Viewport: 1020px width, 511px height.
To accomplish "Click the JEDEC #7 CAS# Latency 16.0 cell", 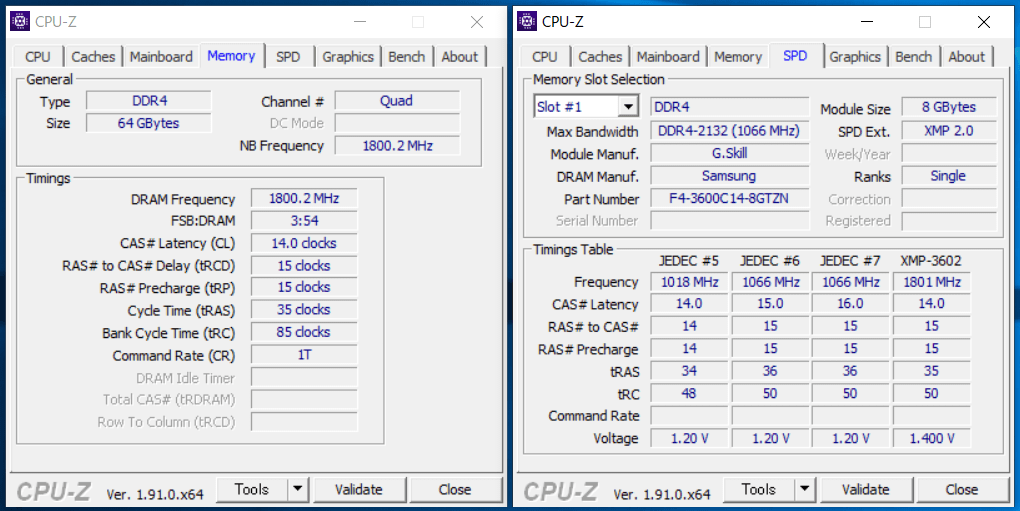I will (x=850, y=304).
